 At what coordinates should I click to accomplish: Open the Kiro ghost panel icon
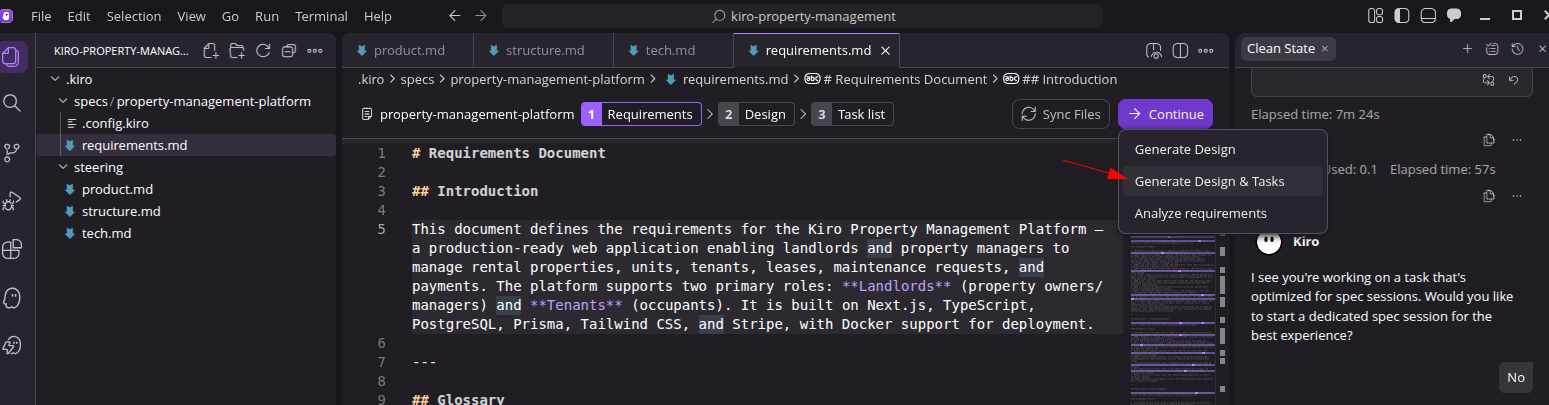[12, 298]
